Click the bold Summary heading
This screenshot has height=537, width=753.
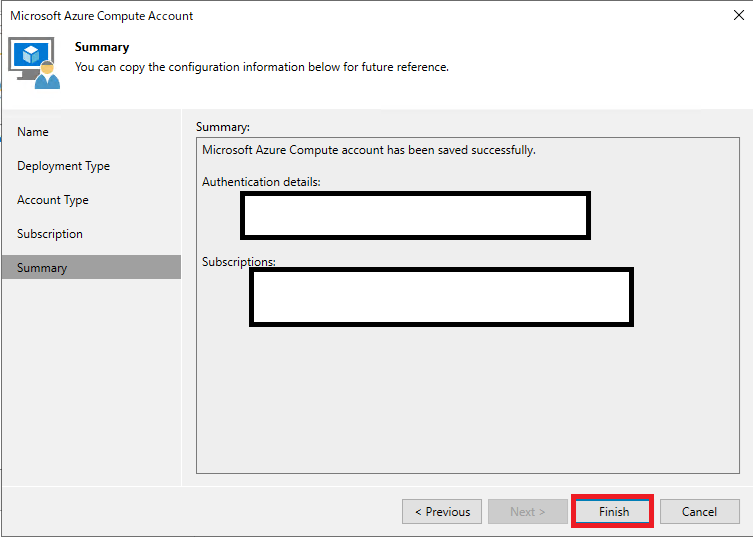click(102, 47)
